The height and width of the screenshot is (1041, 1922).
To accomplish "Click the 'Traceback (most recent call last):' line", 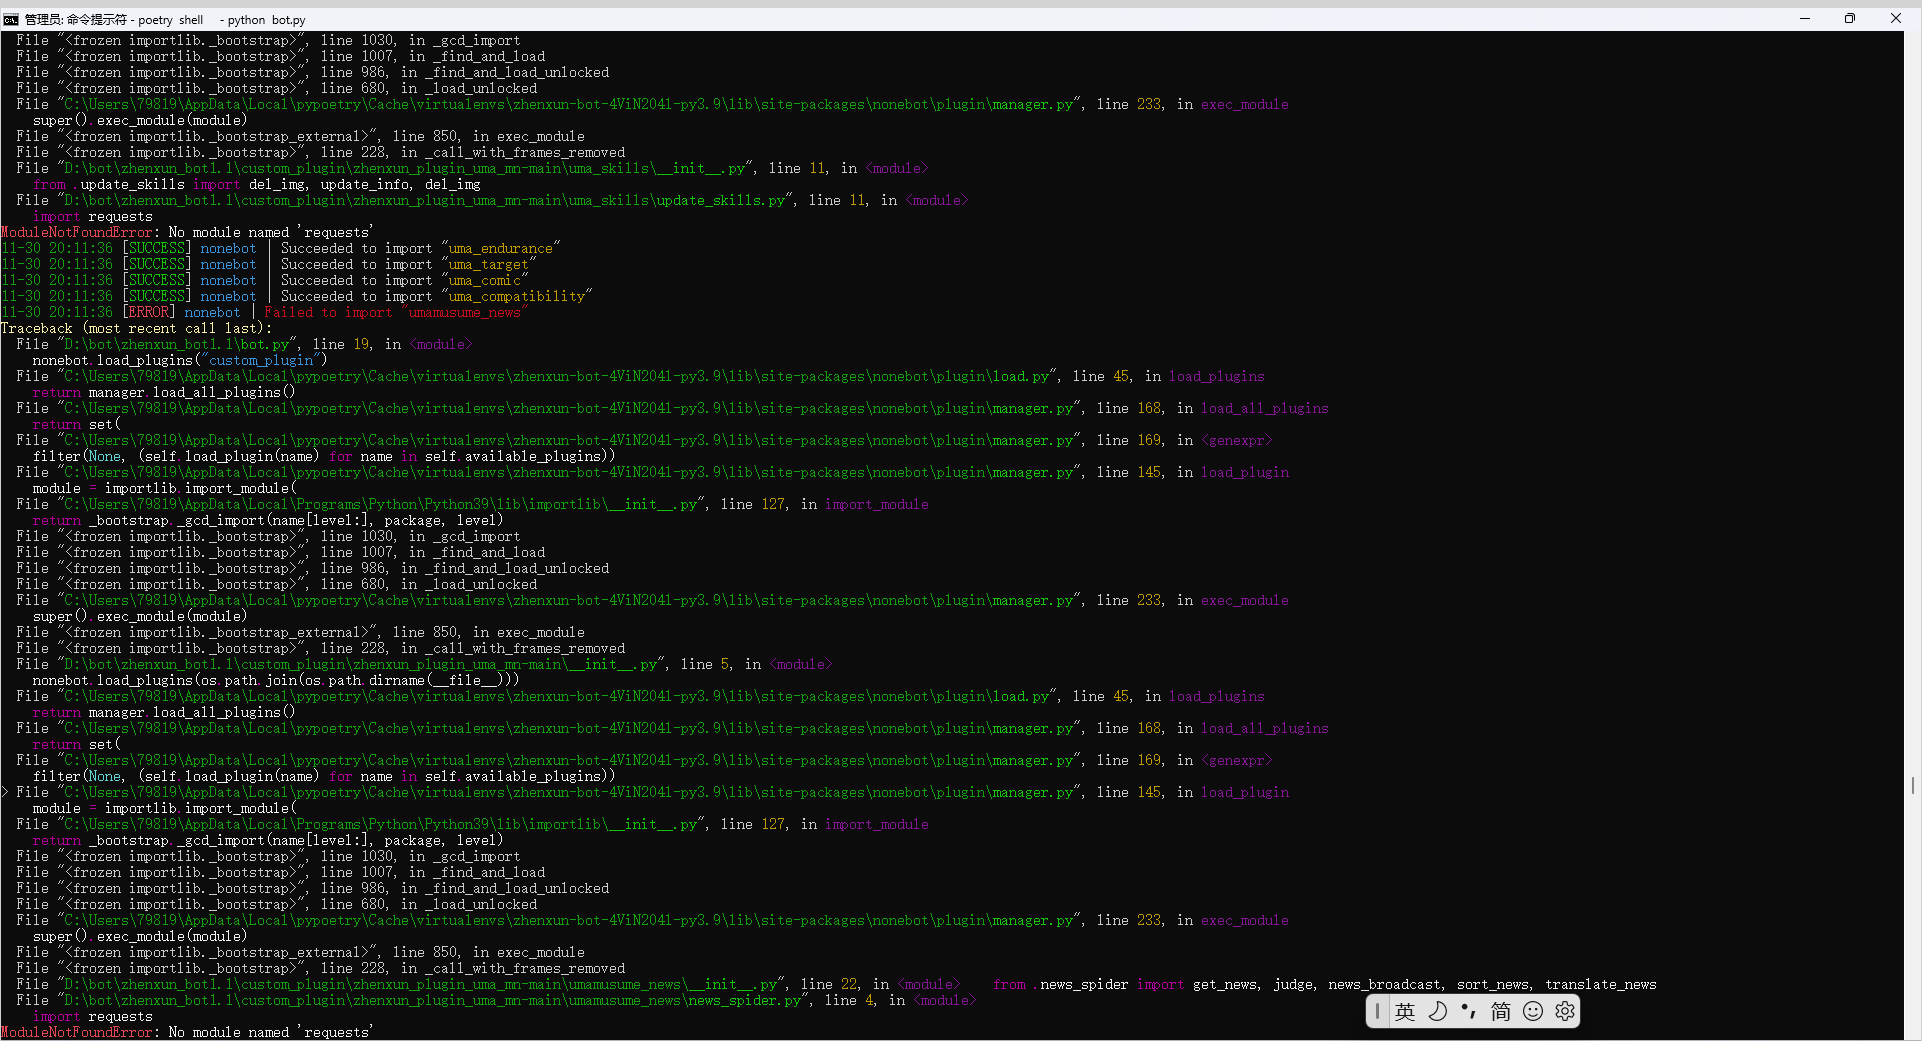I will 136,329.
